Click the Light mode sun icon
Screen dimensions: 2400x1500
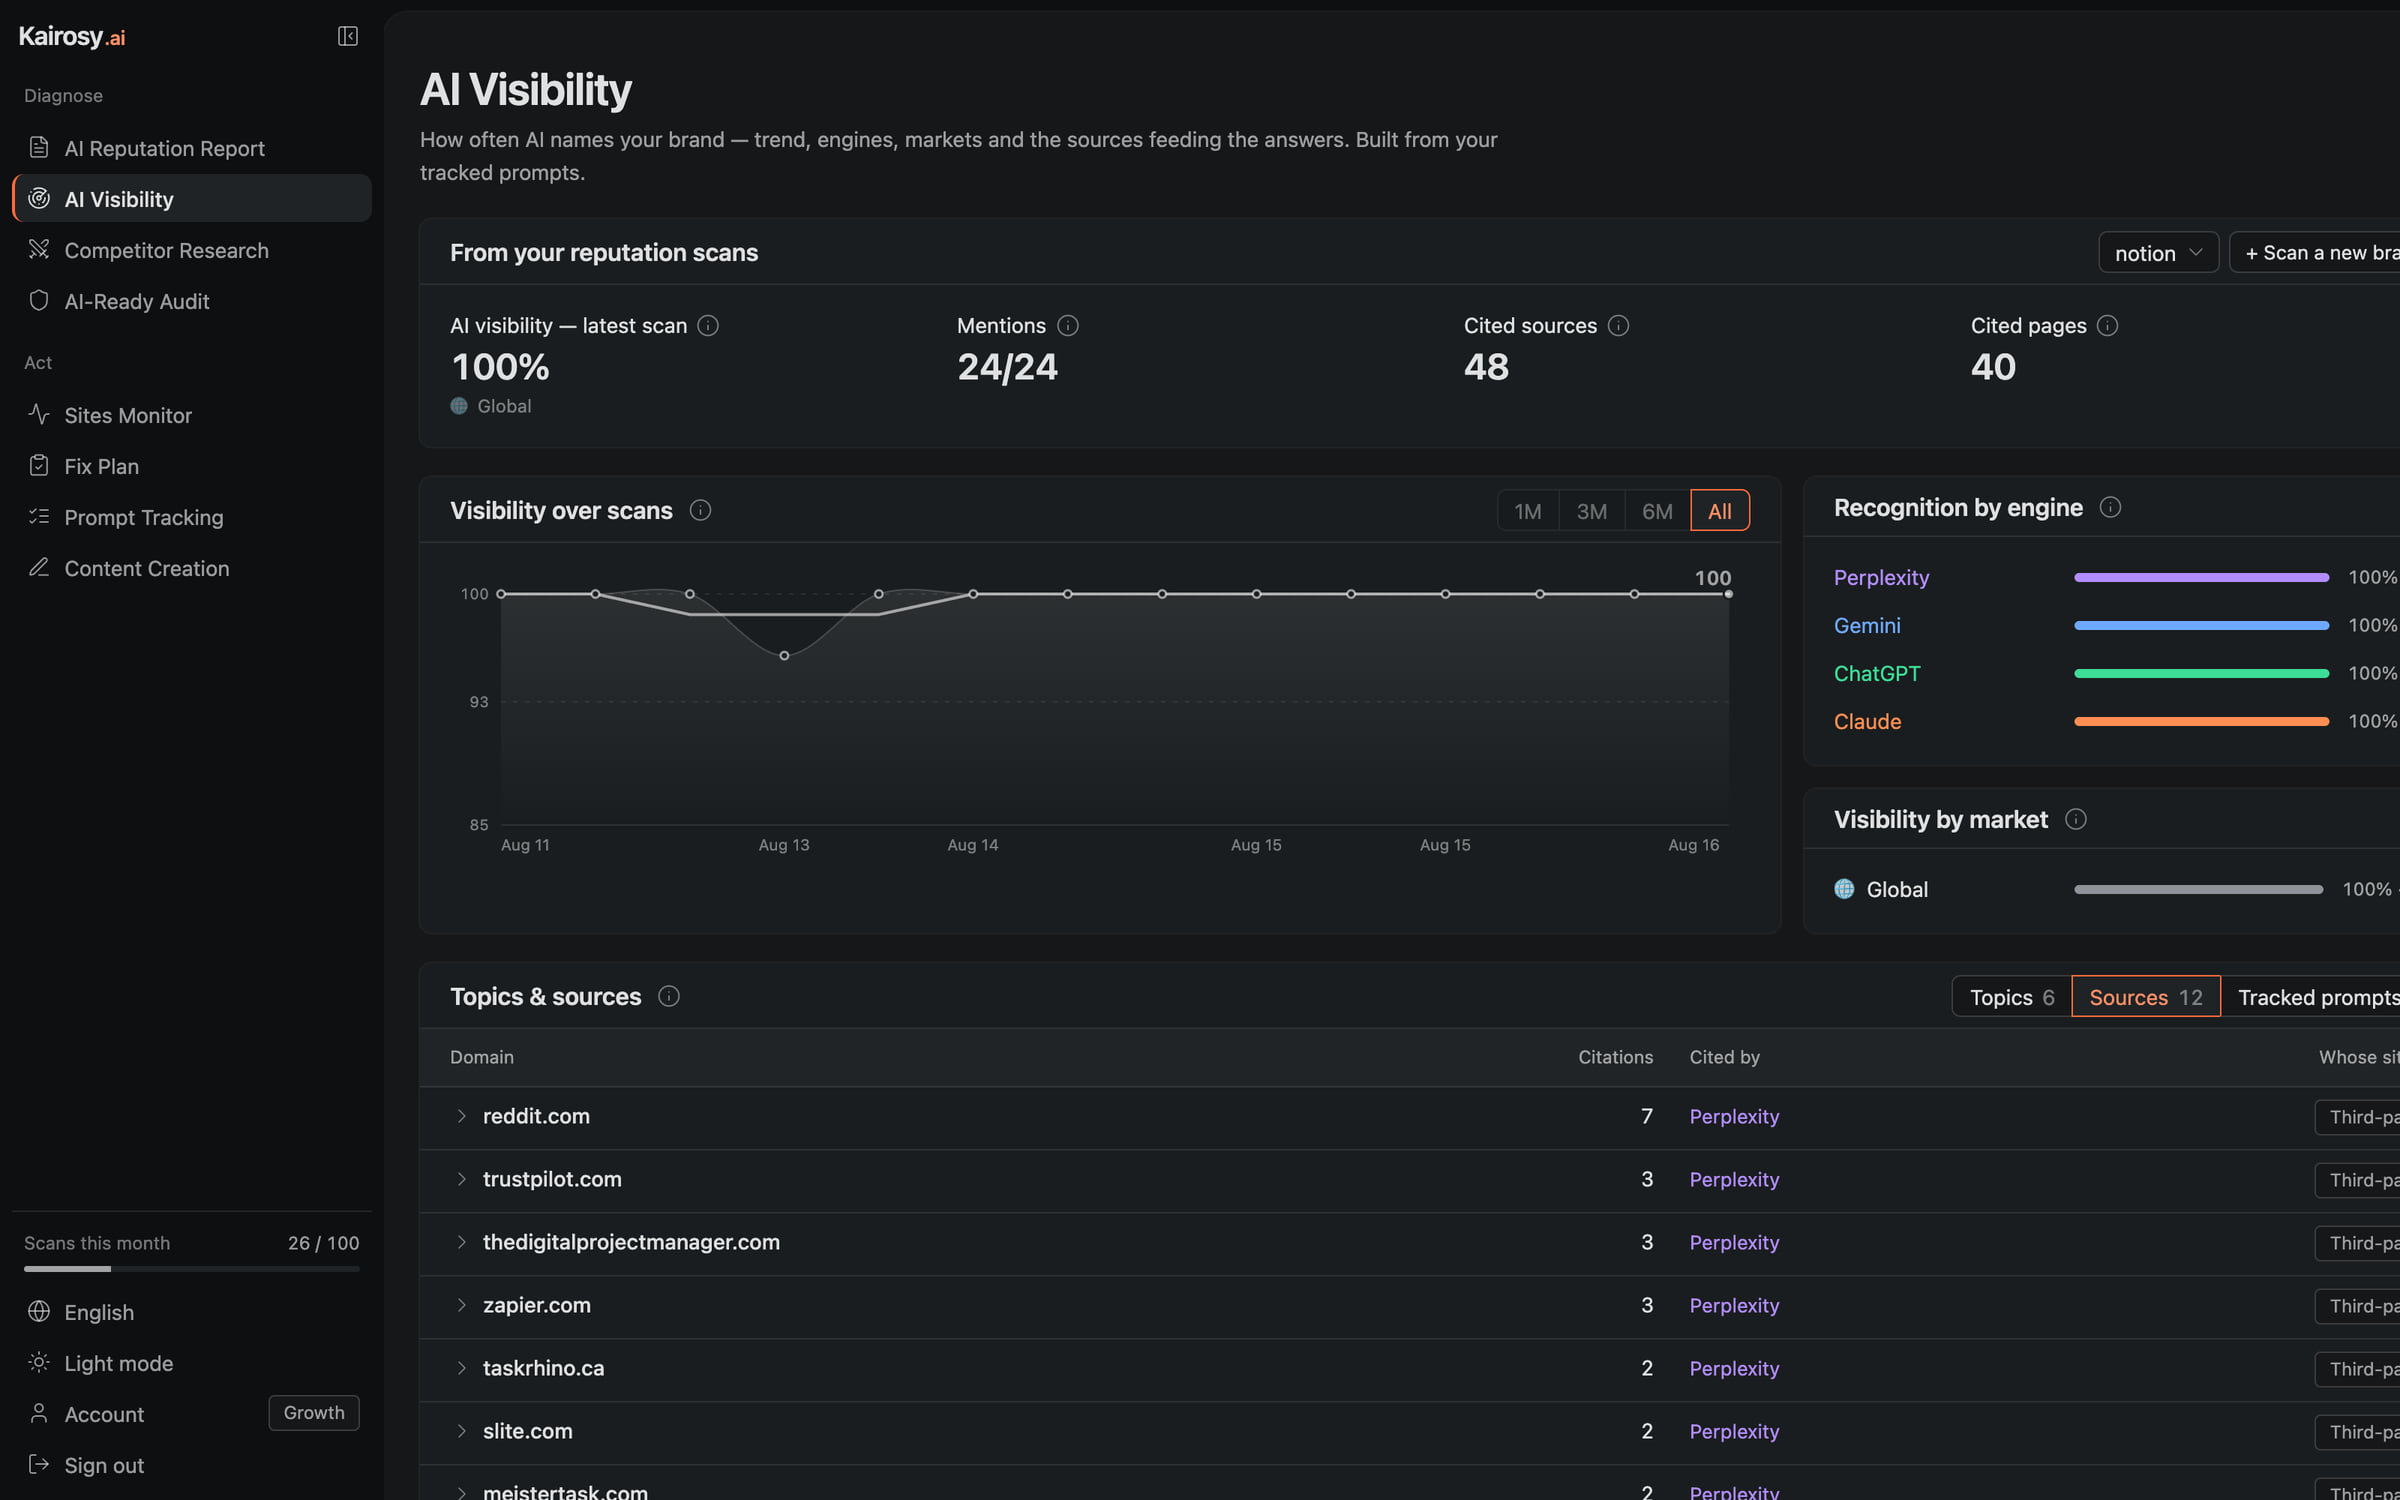click(39, 1362)
